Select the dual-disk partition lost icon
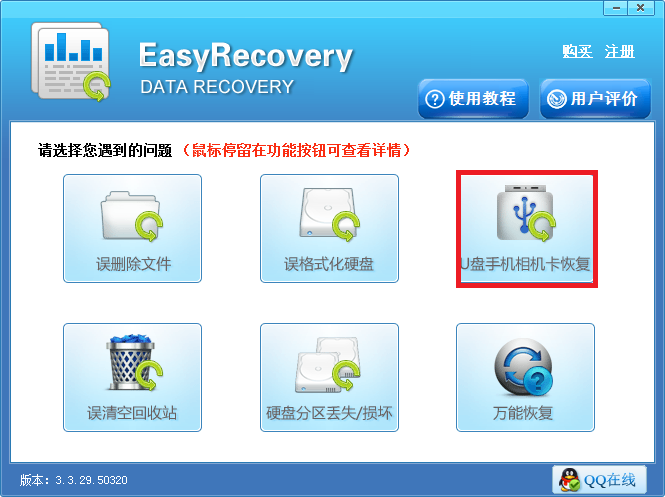The image size is (665, 497). [x=328, y=365]
